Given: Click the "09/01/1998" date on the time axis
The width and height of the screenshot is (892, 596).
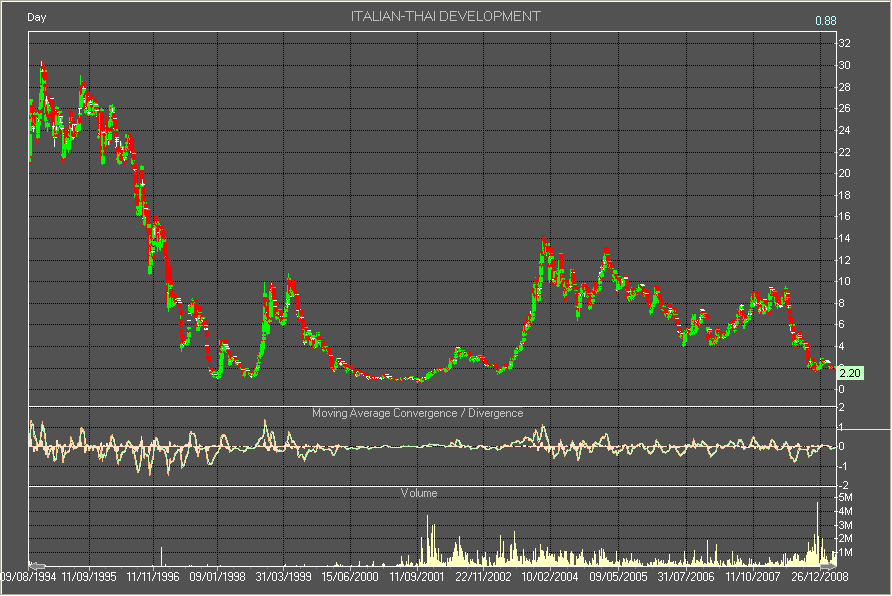Looking at the screenshot, I should (x=217, y=577).
